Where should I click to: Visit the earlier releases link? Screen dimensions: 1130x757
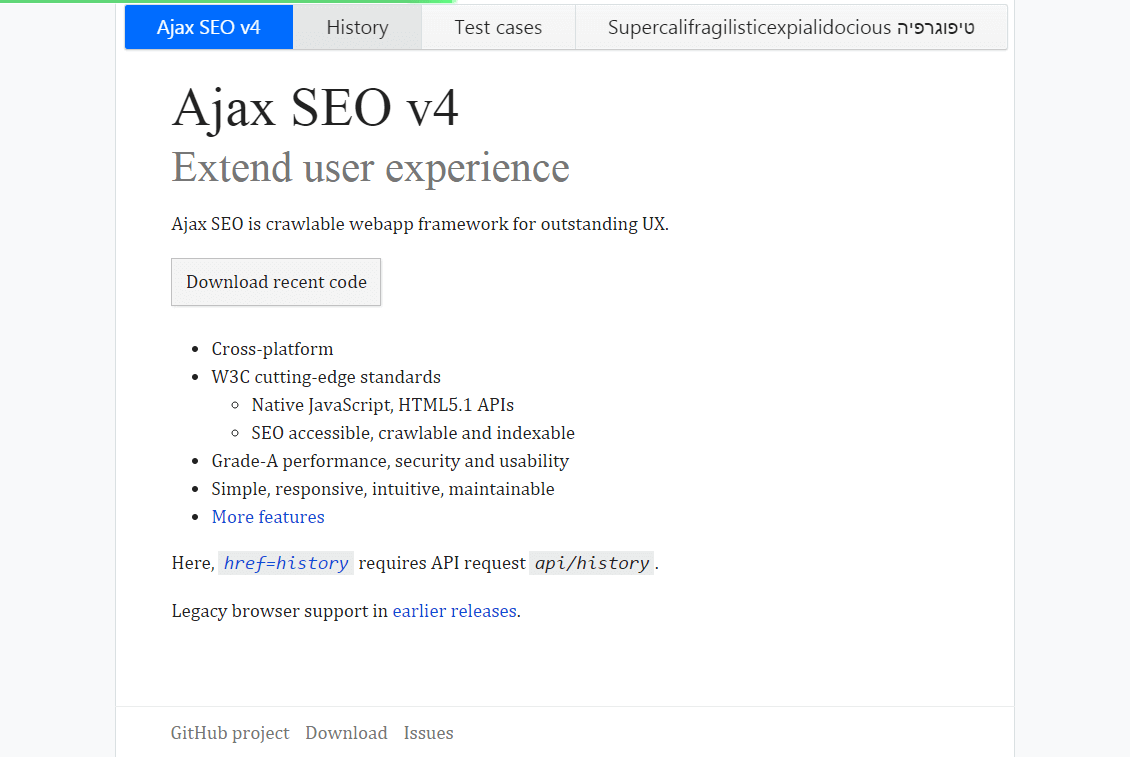[454, 610]
